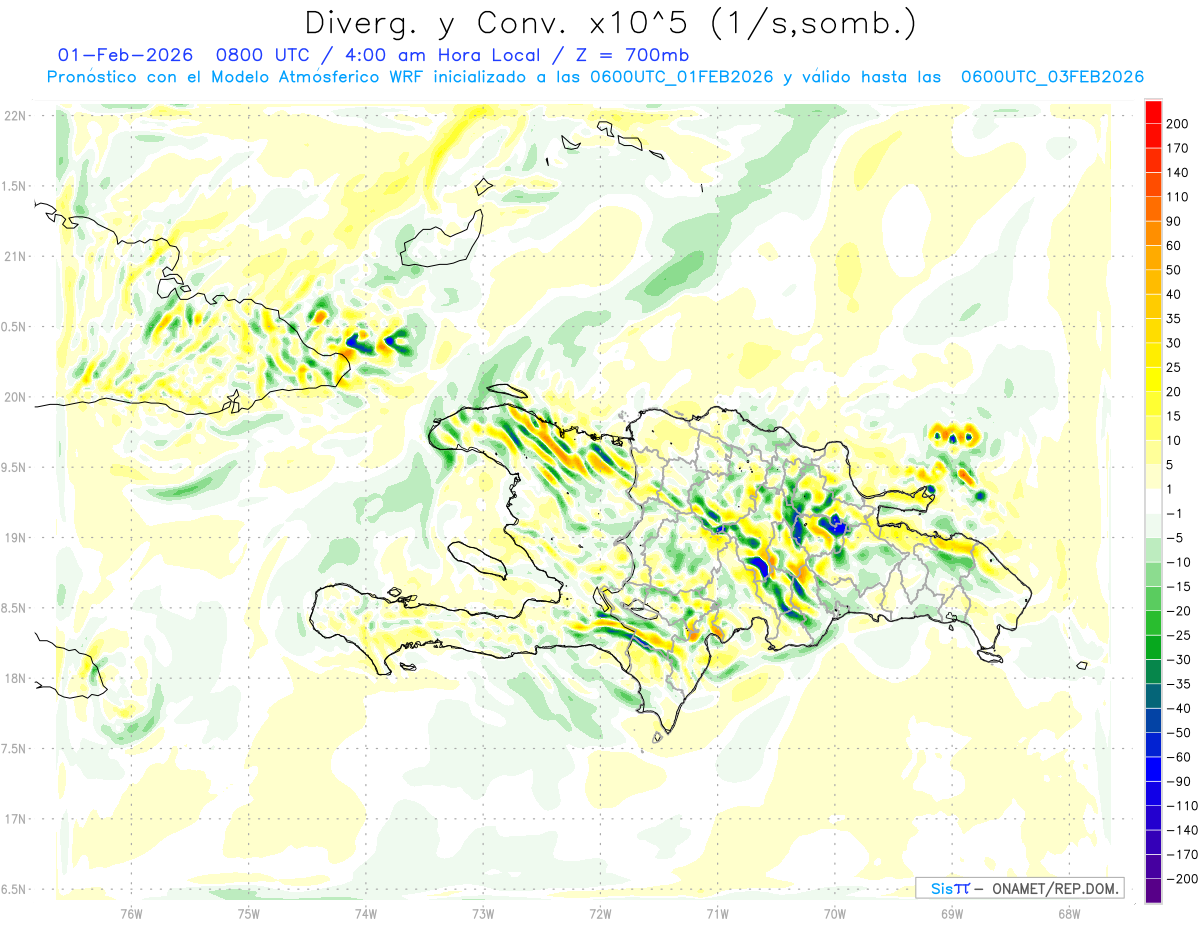Click the colorbar label -110
Viewport: 1200px width, 927px height.
pyautogui.click(x=1182, y=805)
